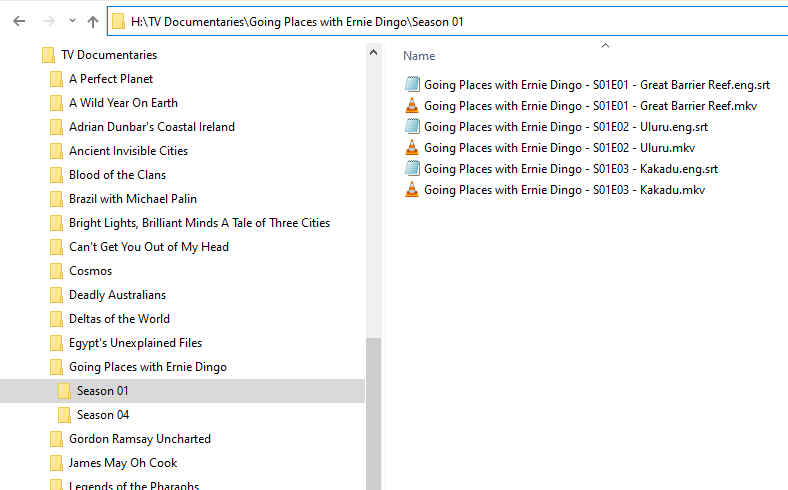Open Can't Get You Out of My Head
The height and width of the screenshot is (490, 788).
point(149,247)
